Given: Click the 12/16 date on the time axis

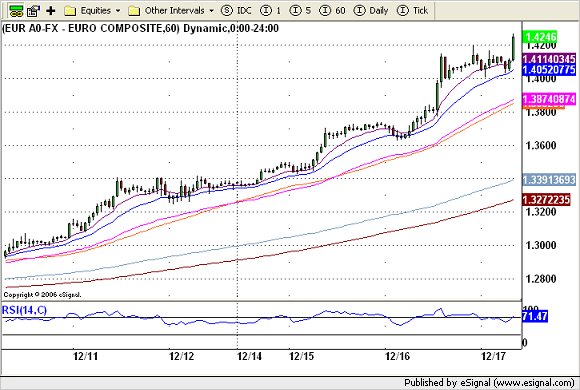Looking at the screenshot, I should click(x=398, y=356).
